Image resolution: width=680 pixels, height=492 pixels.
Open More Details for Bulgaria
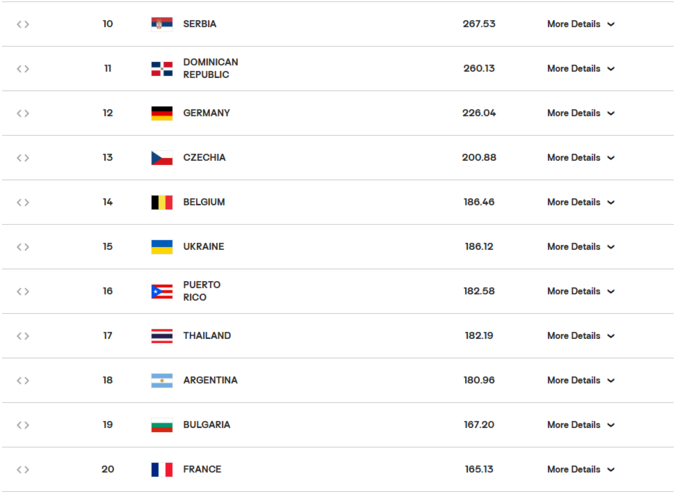click(x=580, y=425)
